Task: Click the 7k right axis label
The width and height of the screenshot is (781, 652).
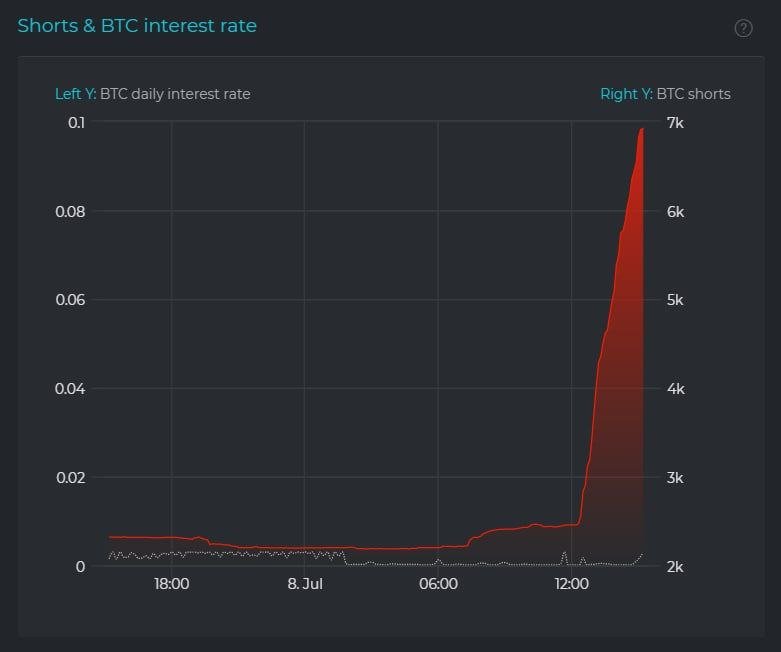Action: pyautogui.click(x=675, y=122)
